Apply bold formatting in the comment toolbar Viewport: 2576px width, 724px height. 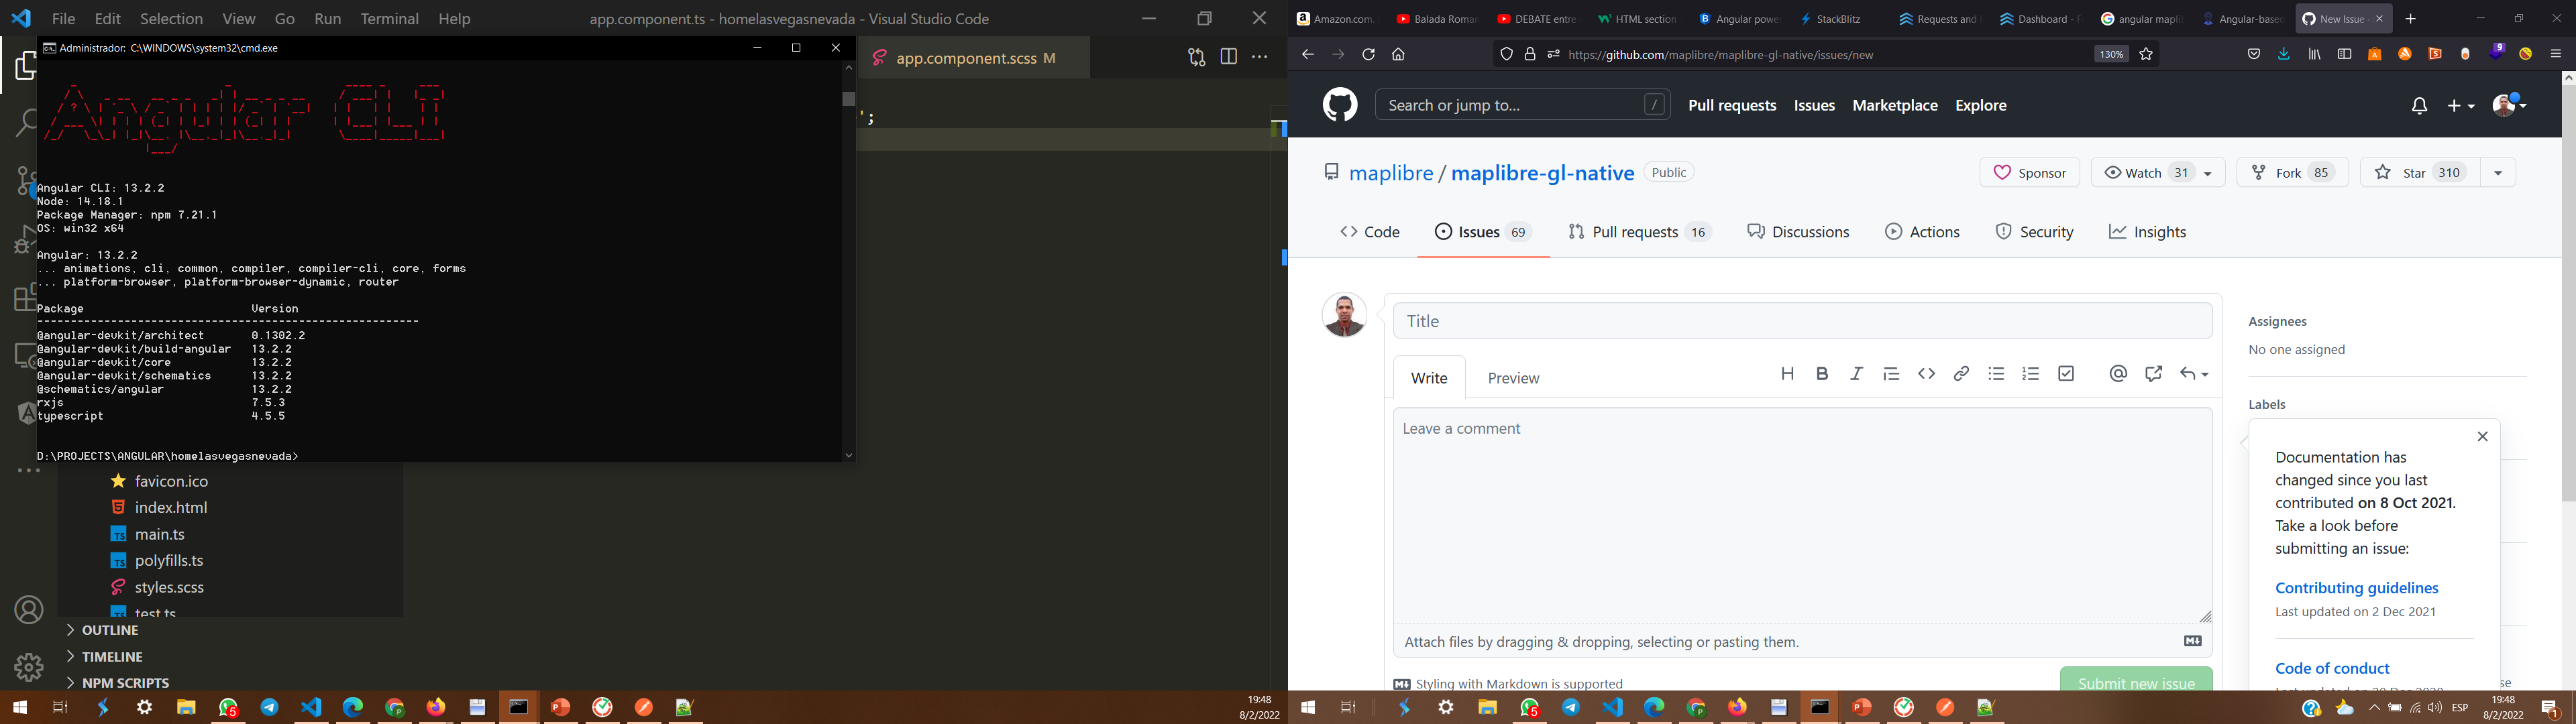click(1822, 373)
